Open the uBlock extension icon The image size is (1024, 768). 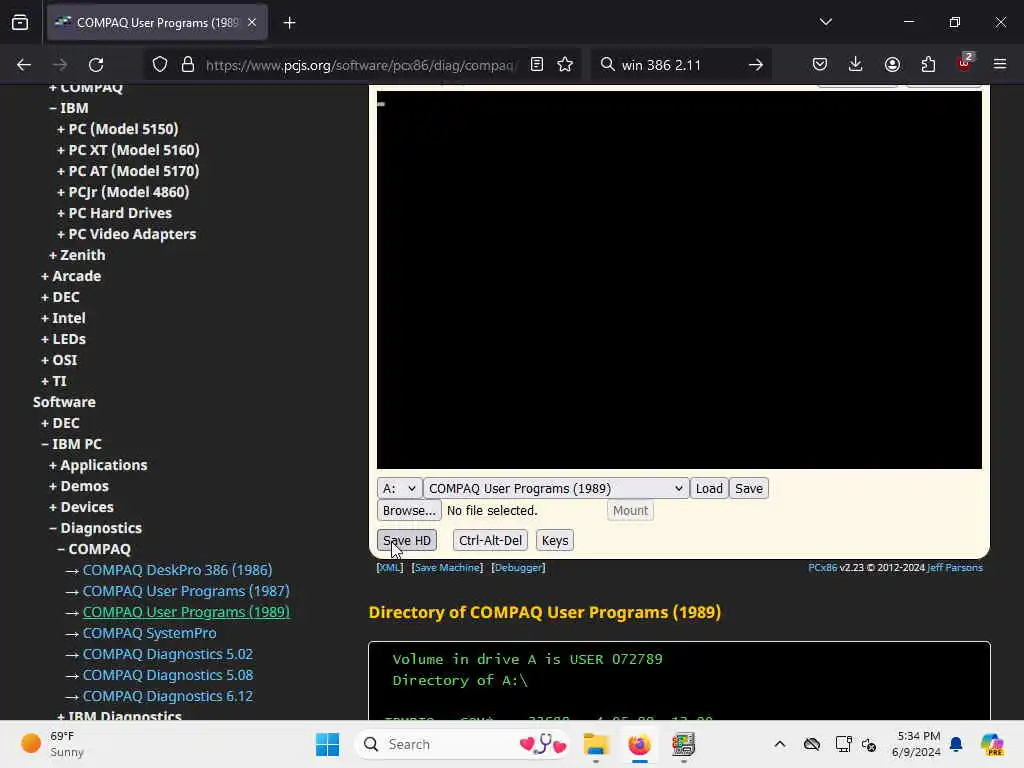click(965, 63)
